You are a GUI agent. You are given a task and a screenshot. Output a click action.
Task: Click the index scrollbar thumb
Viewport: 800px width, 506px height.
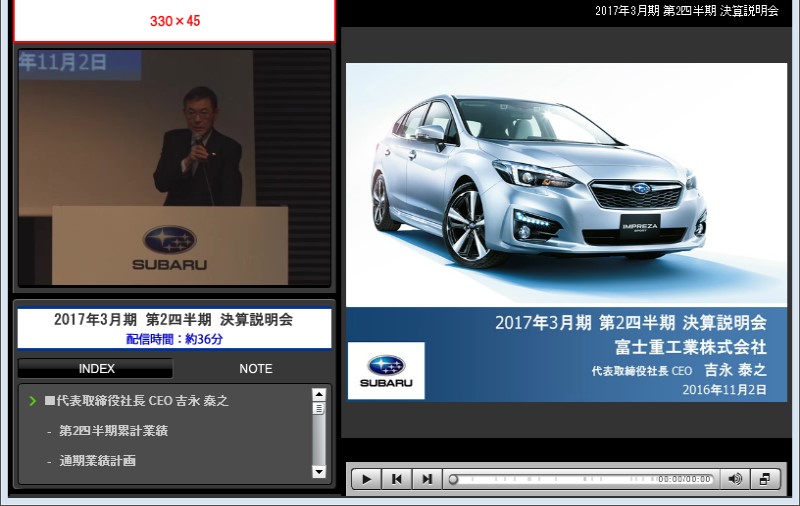[x=319, y=409]
